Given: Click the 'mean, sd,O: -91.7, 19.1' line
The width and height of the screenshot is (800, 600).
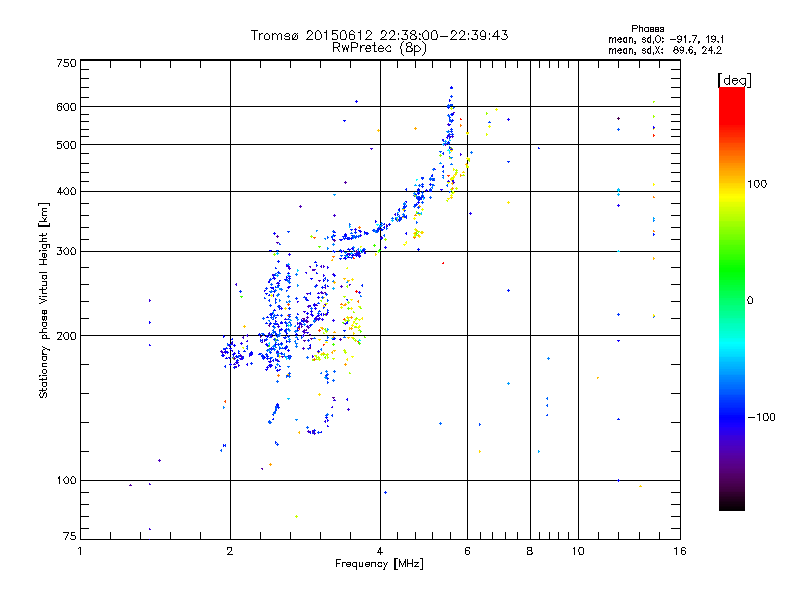Looking at the screenshot, I should 666,39.
